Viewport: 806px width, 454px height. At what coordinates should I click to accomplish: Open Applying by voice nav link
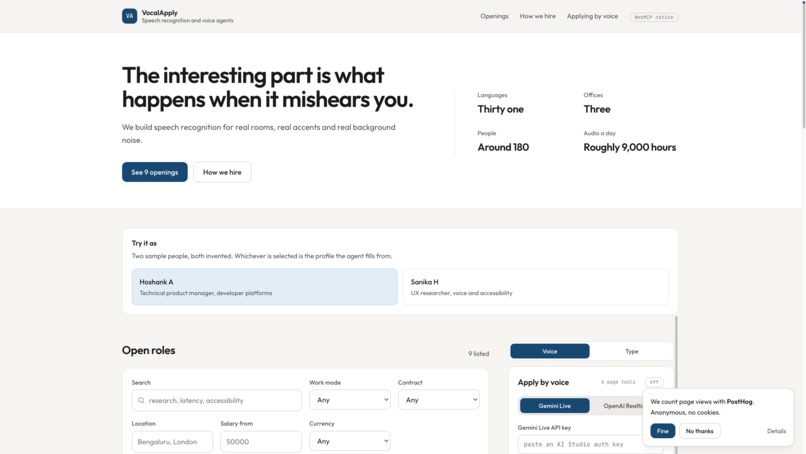pyautogui.click(x=593, y=16)
